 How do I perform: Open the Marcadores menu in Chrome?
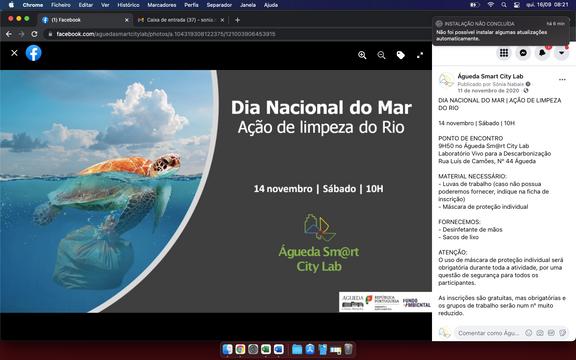162,5
